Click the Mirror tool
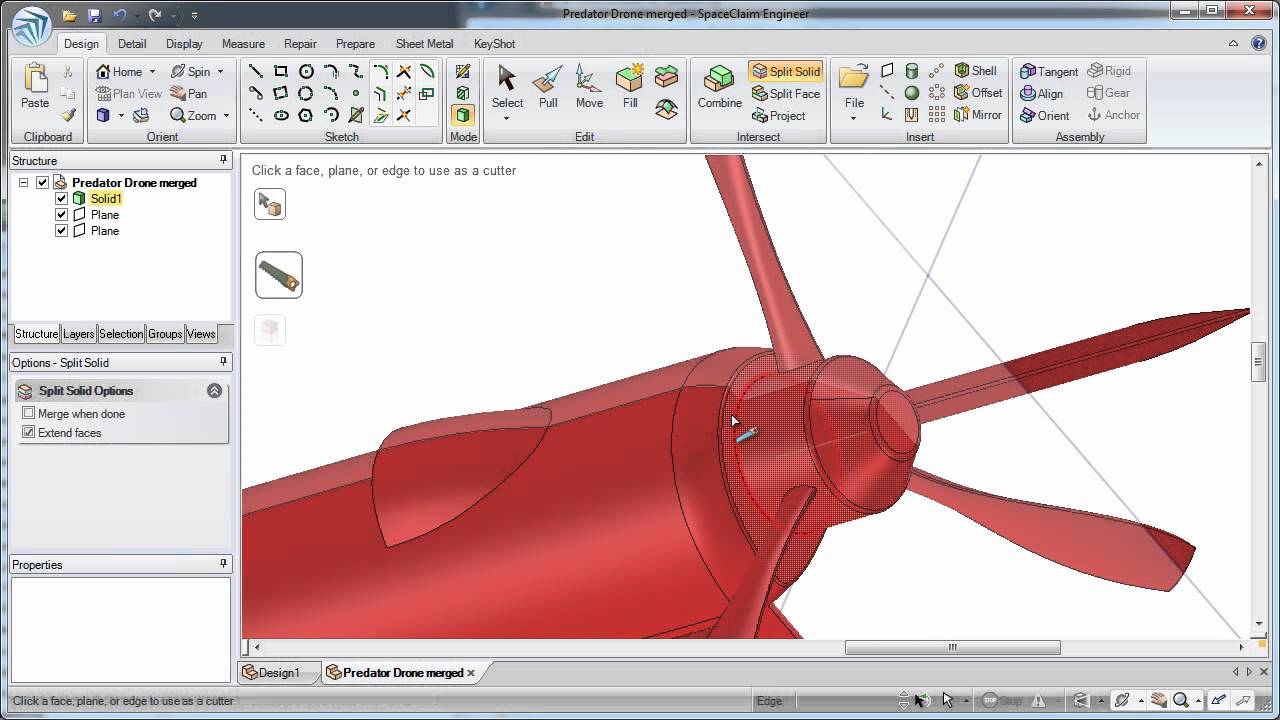This screenshot has width=1280, height=720. click(977, 115)
